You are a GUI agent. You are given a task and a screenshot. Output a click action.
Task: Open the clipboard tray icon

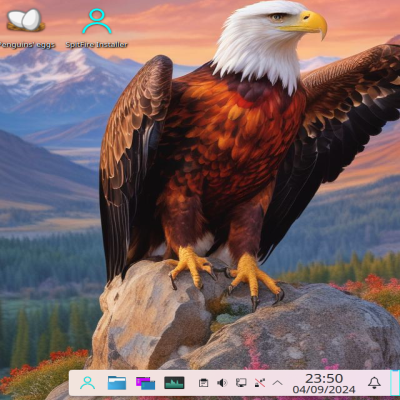click(203, 383)
